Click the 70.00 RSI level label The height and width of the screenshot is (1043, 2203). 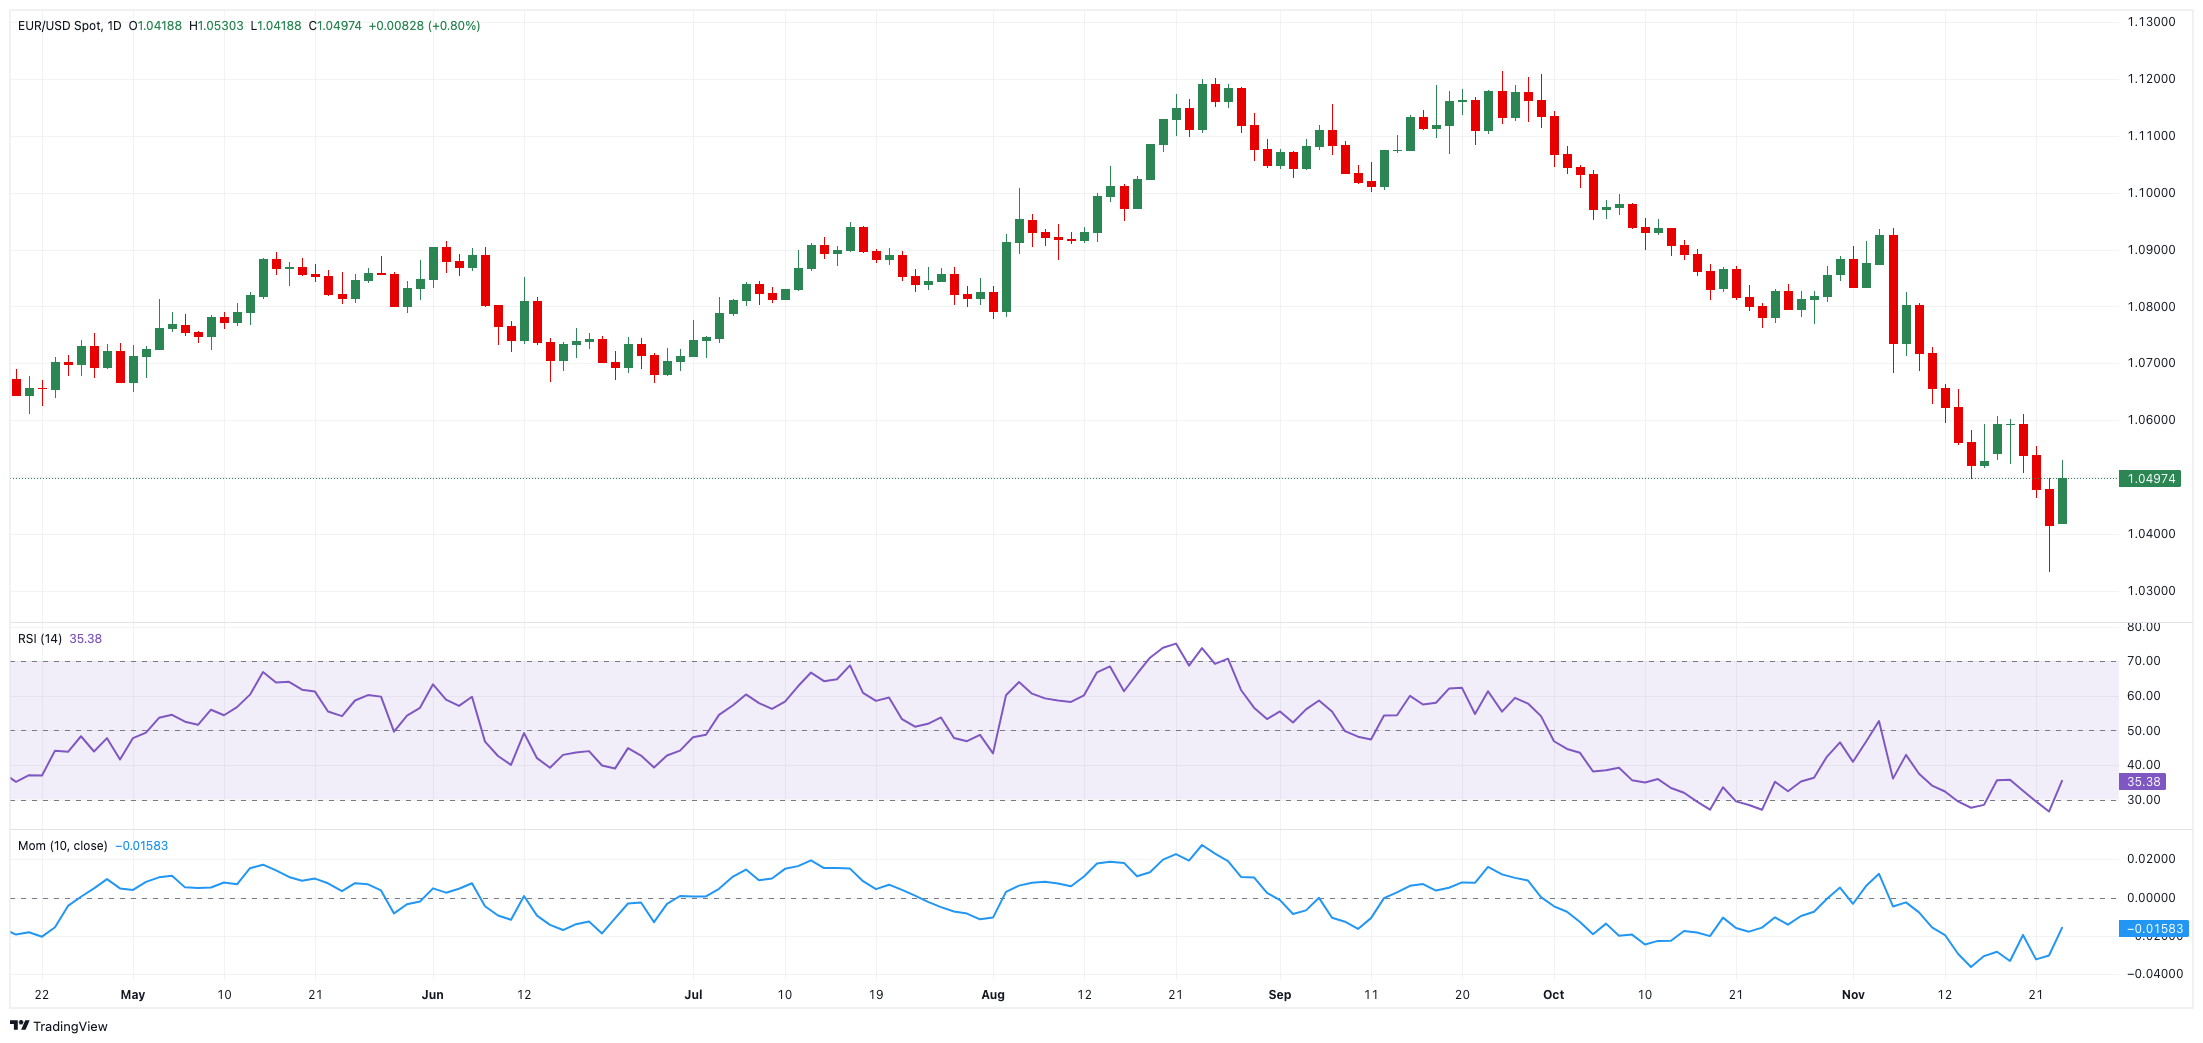coord(2143,661)
